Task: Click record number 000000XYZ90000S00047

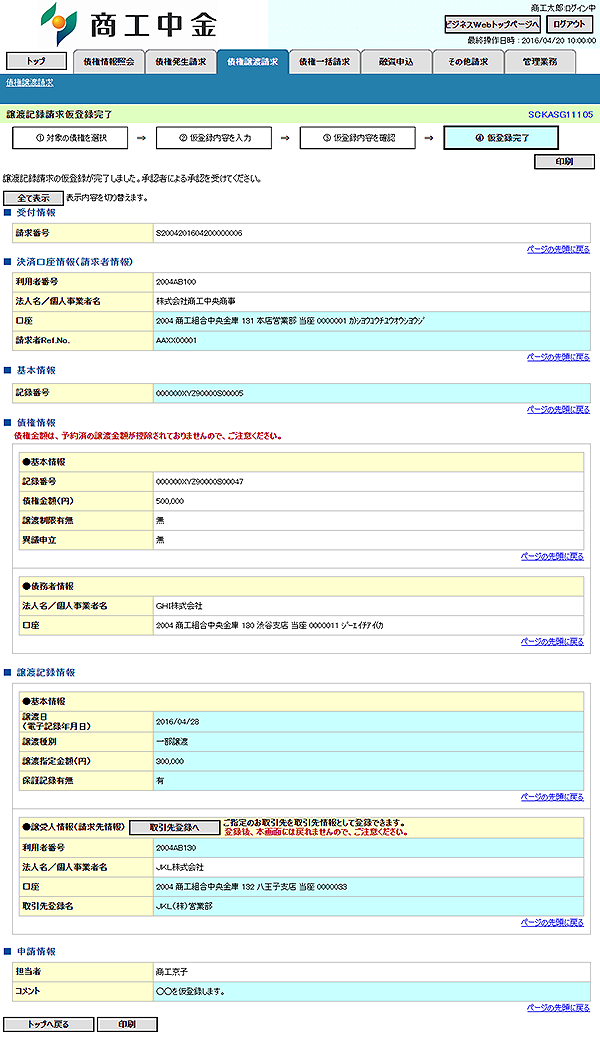Action: [200, 482]
